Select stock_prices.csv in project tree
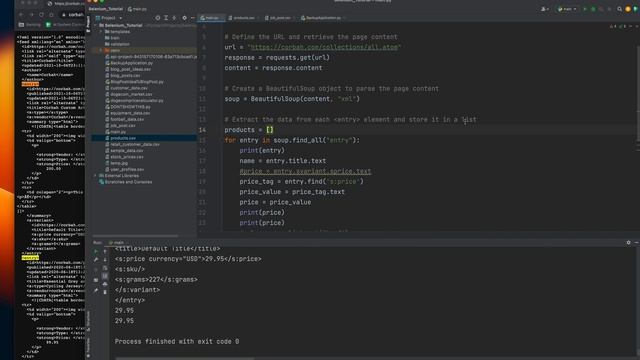640x360 pixels. pyautogui.click(x=124, y=157)
